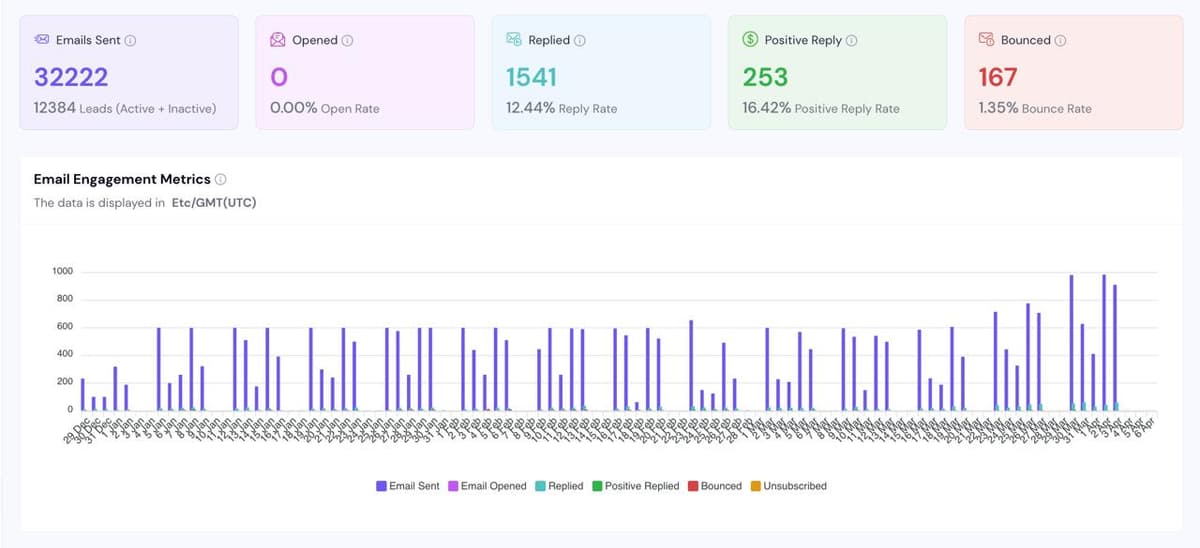Open info tooltip beside Opened
Image resolution: width=1200 pixels, height=548 pixels.
tap(347, 41)
